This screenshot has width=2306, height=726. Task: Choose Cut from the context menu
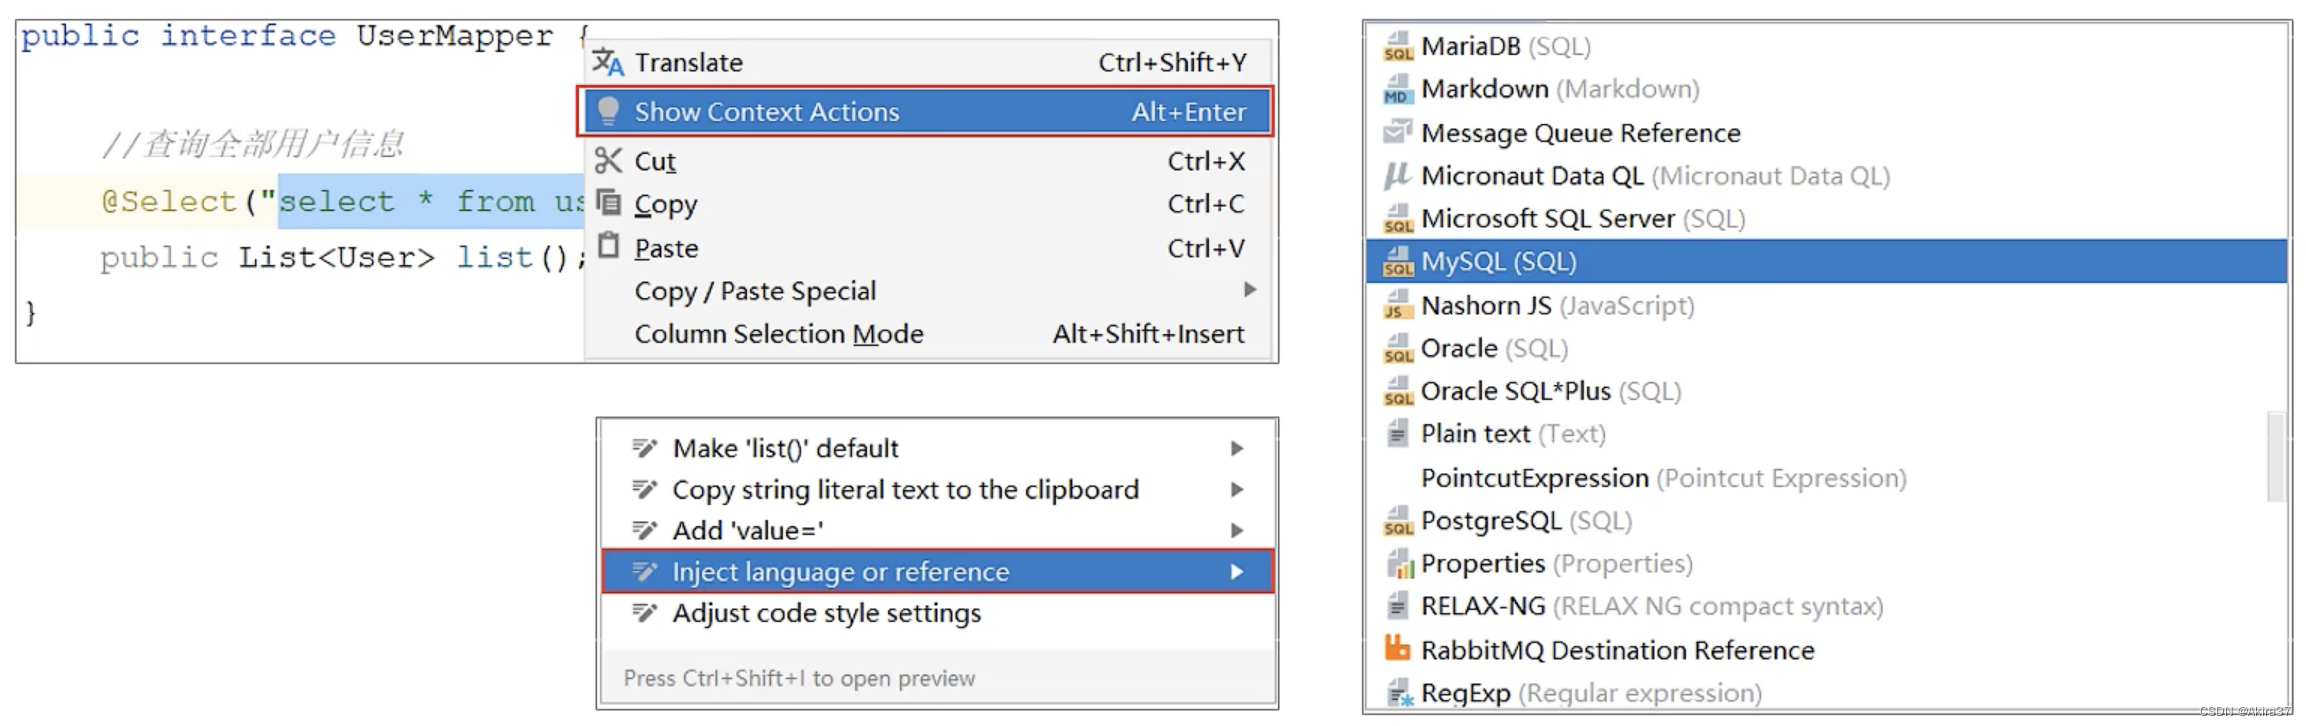coord(927,160)
